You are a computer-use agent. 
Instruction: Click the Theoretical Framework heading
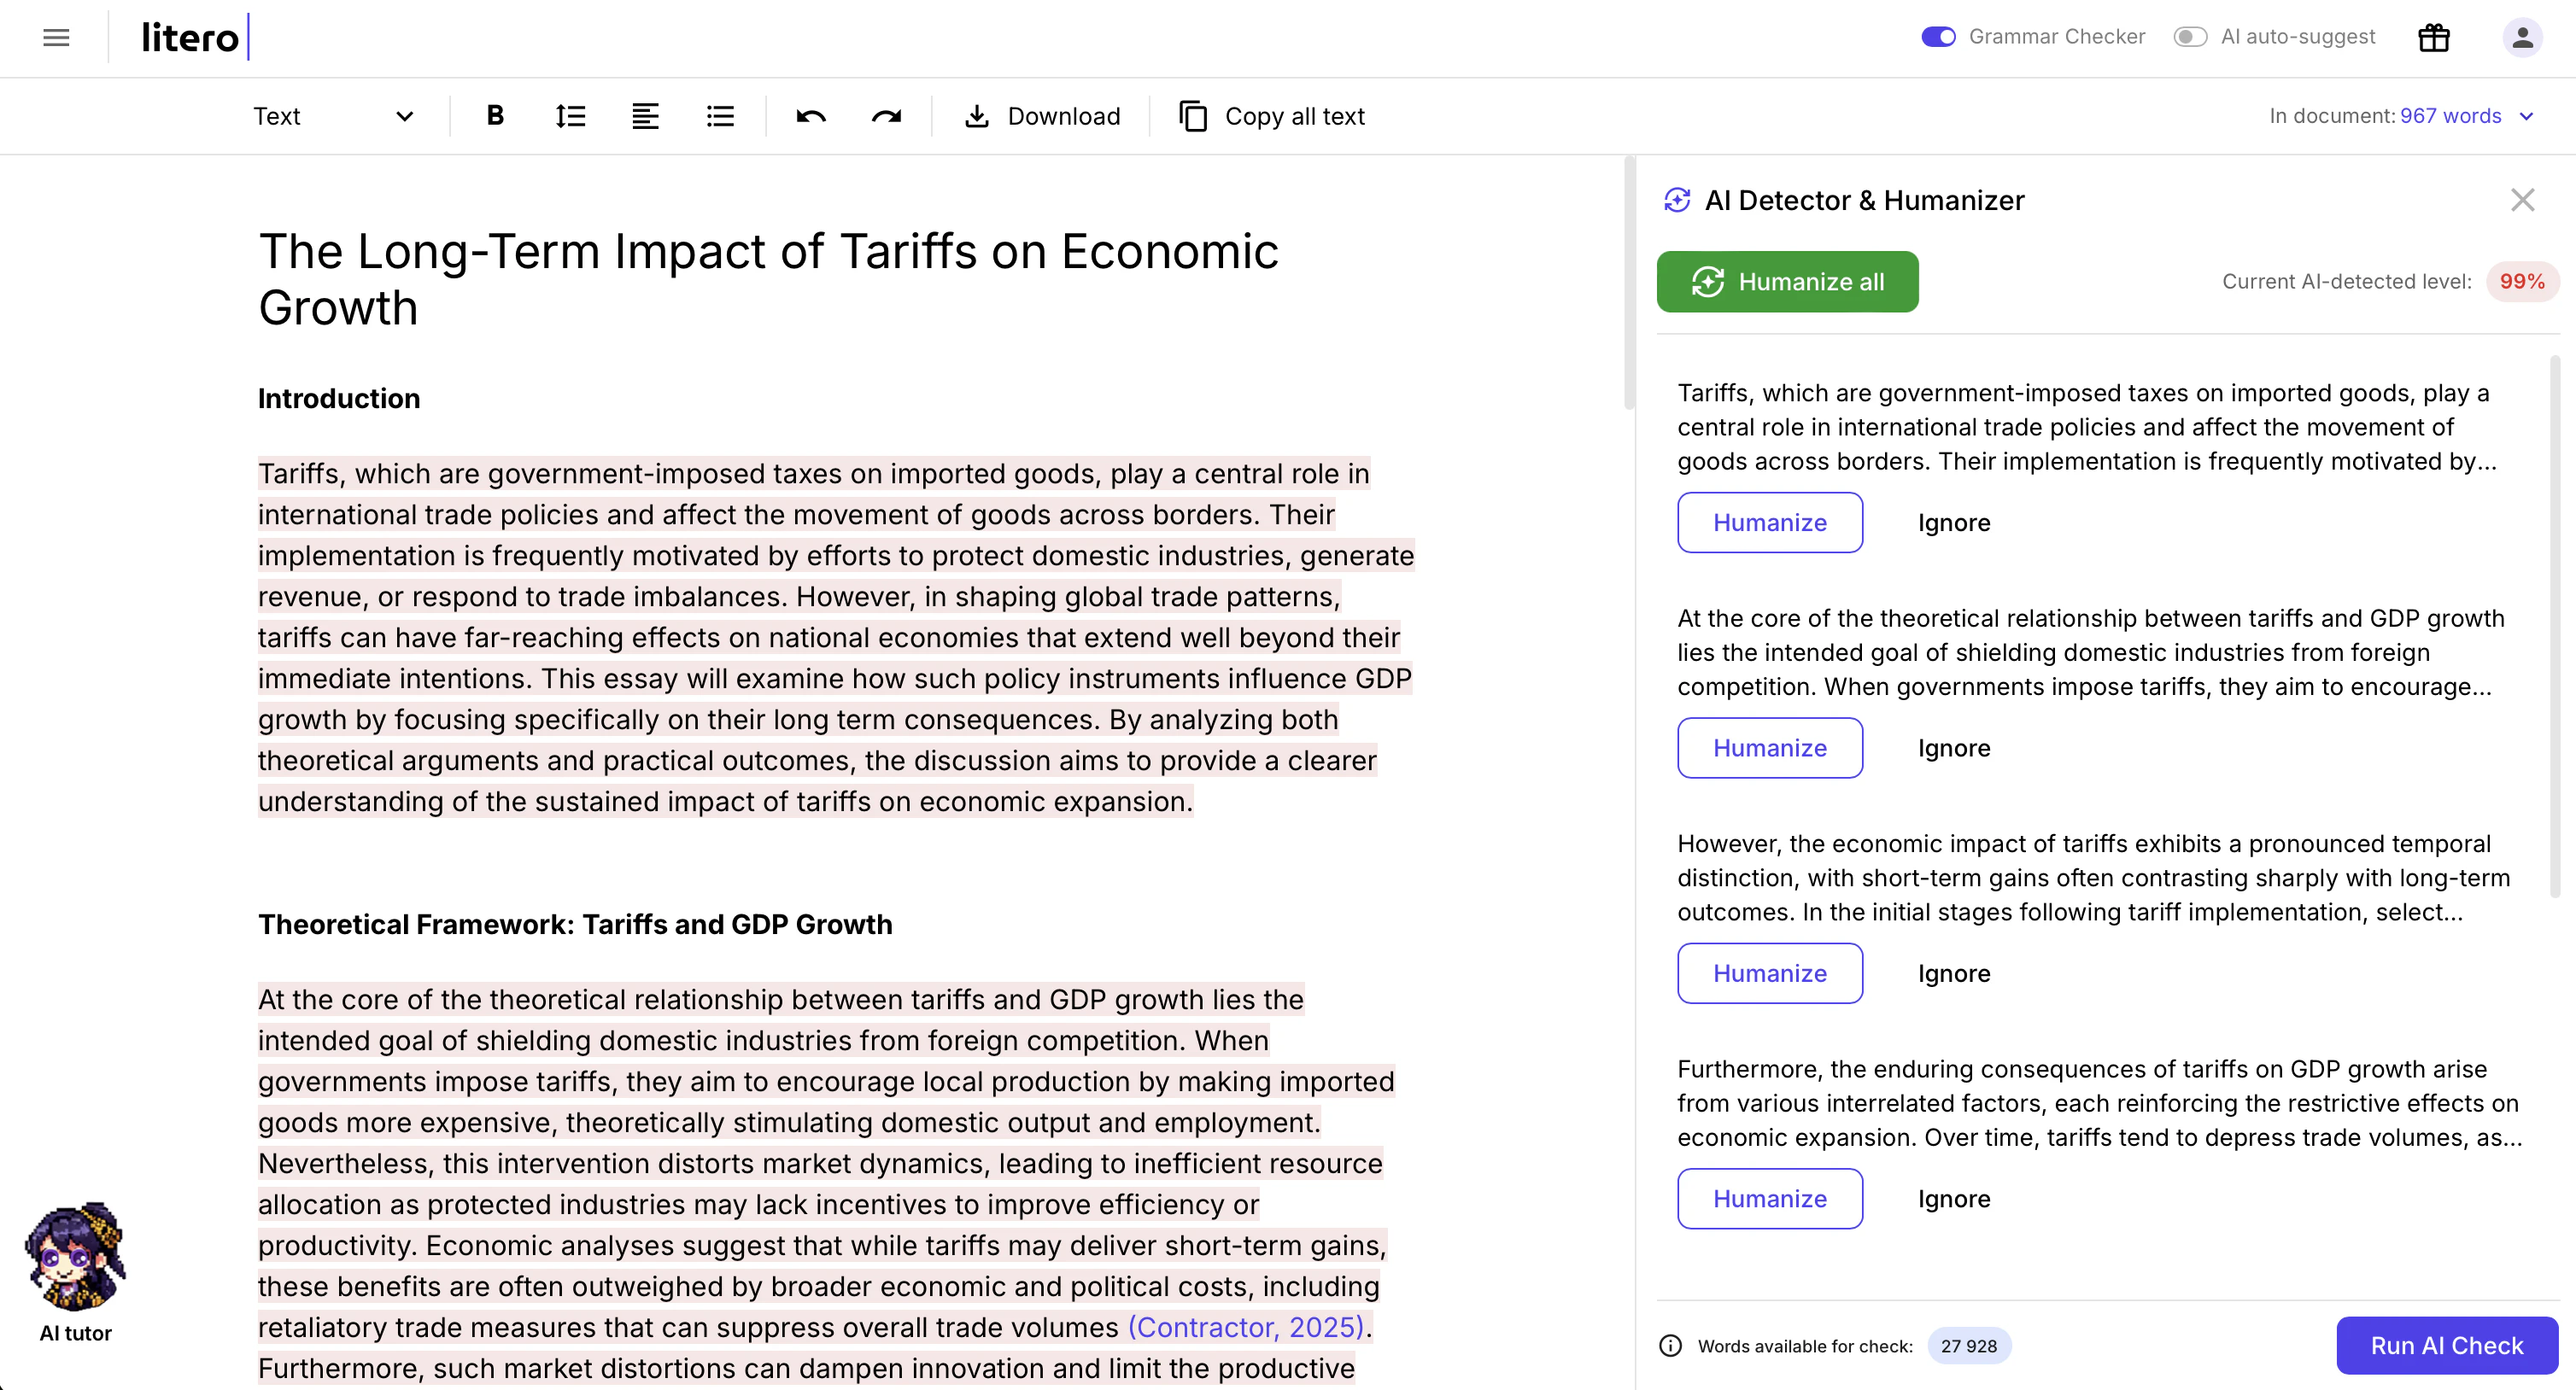point(575,924)
